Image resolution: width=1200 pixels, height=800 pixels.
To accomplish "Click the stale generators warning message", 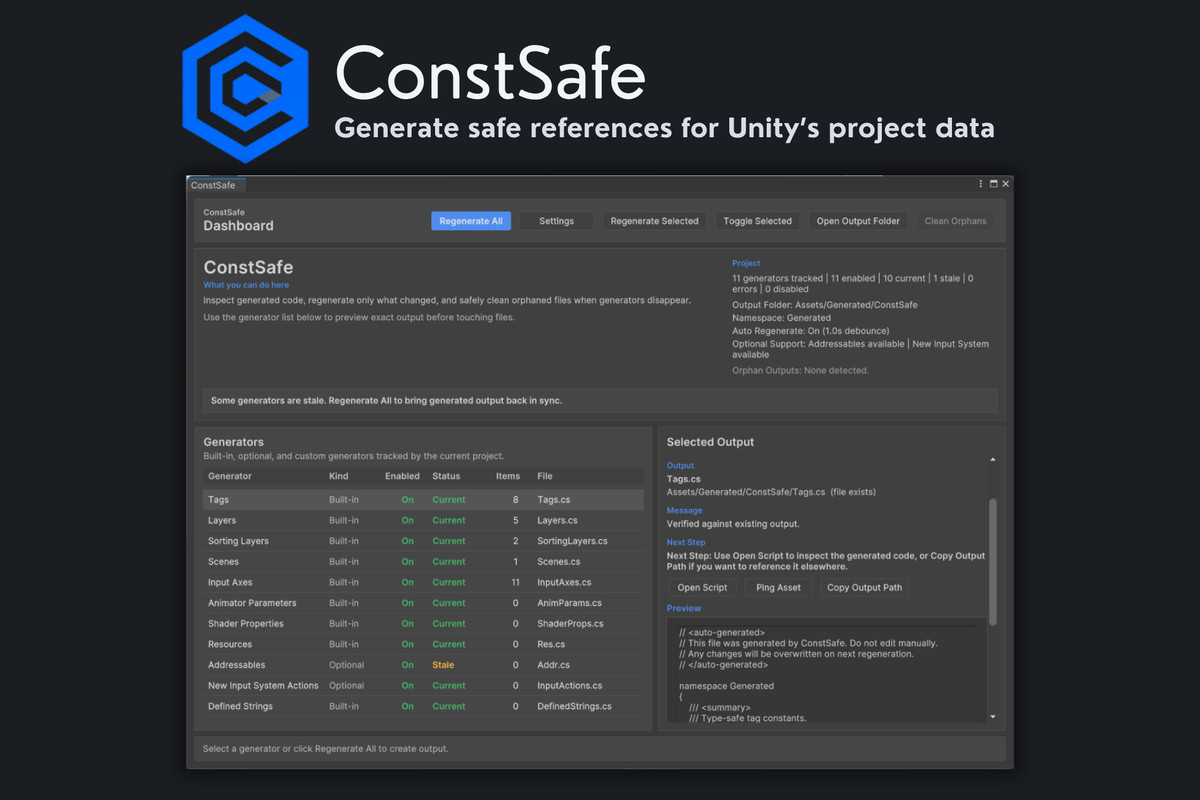I will [x=386, y=400].
